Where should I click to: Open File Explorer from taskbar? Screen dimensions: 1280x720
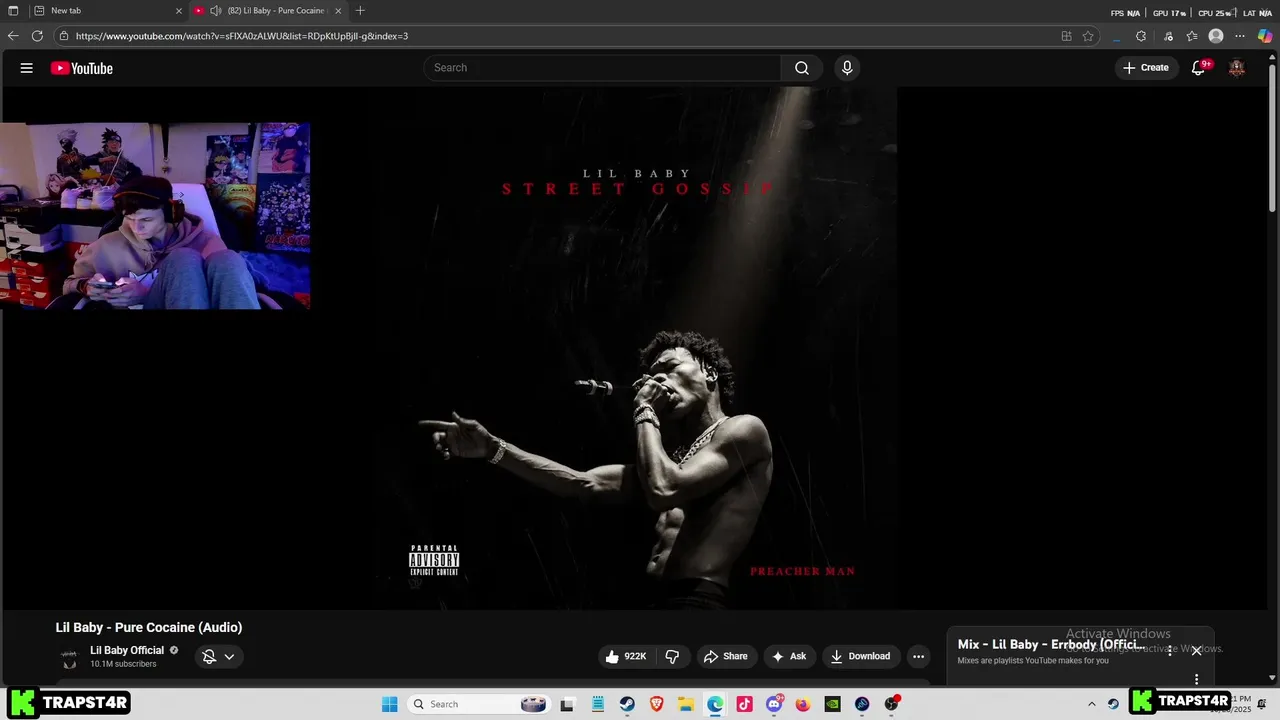[x=686, y=704]
